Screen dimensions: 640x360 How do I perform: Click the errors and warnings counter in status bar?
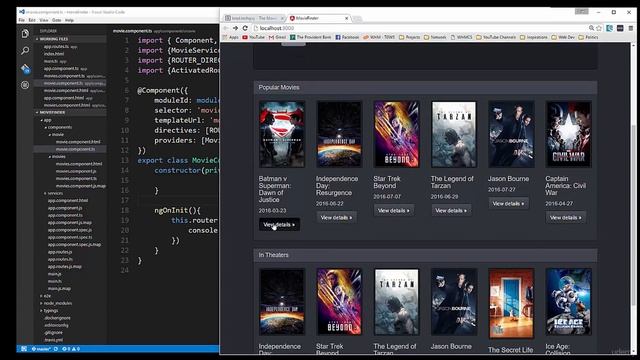71,349
